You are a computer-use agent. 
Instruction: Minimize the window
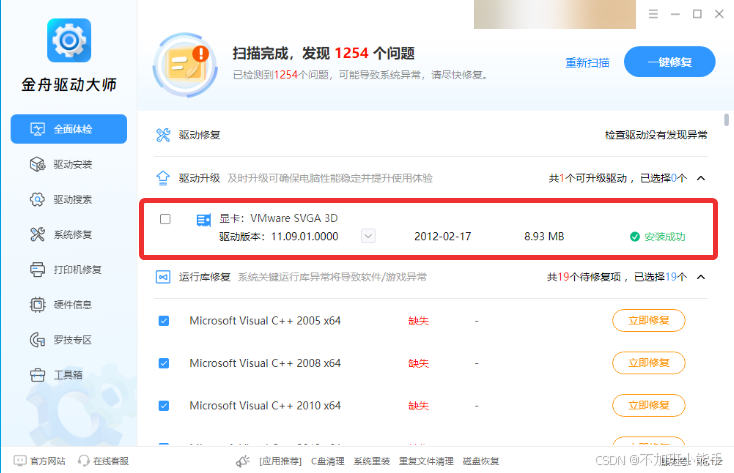[x=675, y=14]
